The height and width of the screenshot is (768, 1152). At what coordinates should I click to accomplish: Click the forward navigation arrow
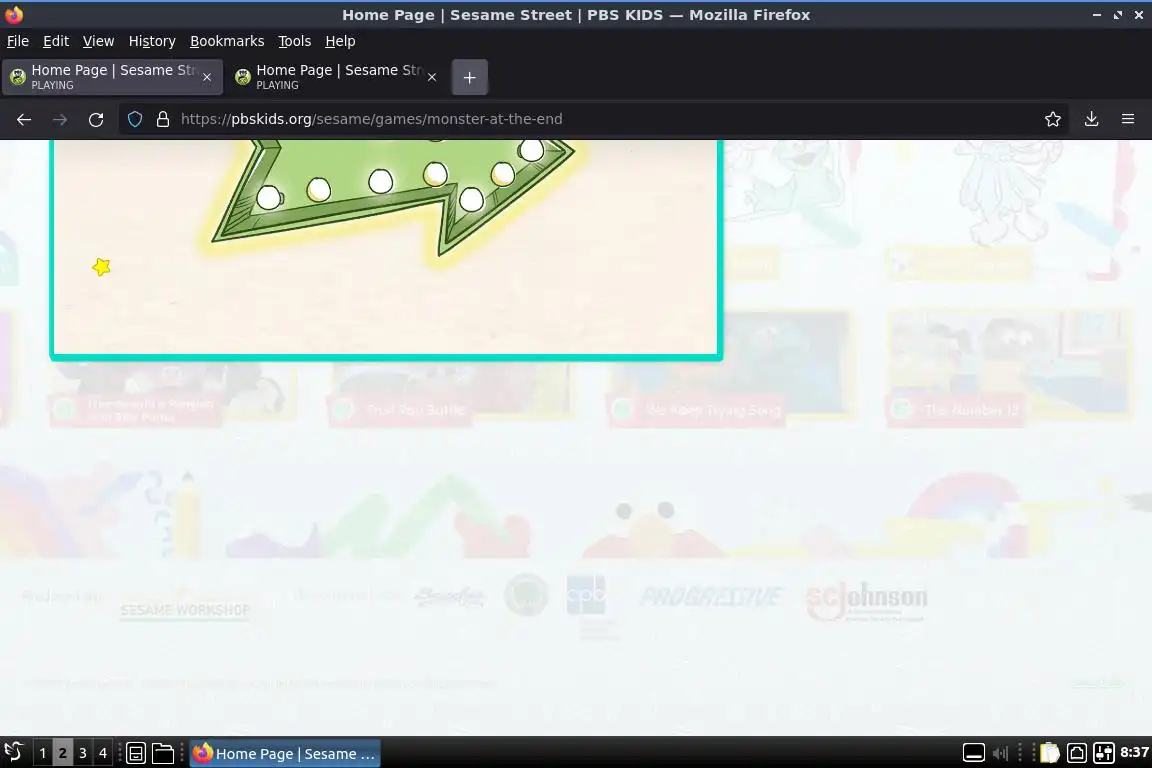pos(60,119)
